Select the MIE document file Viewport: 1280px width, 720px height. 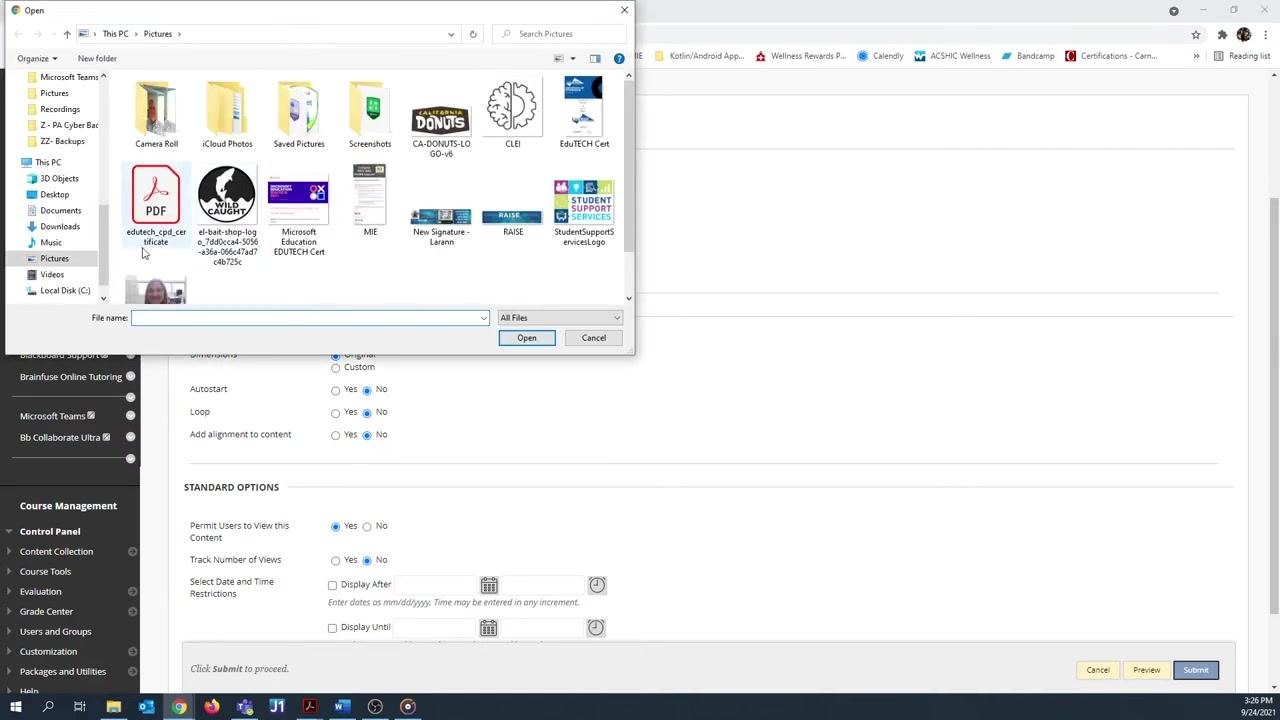[370, 201]
